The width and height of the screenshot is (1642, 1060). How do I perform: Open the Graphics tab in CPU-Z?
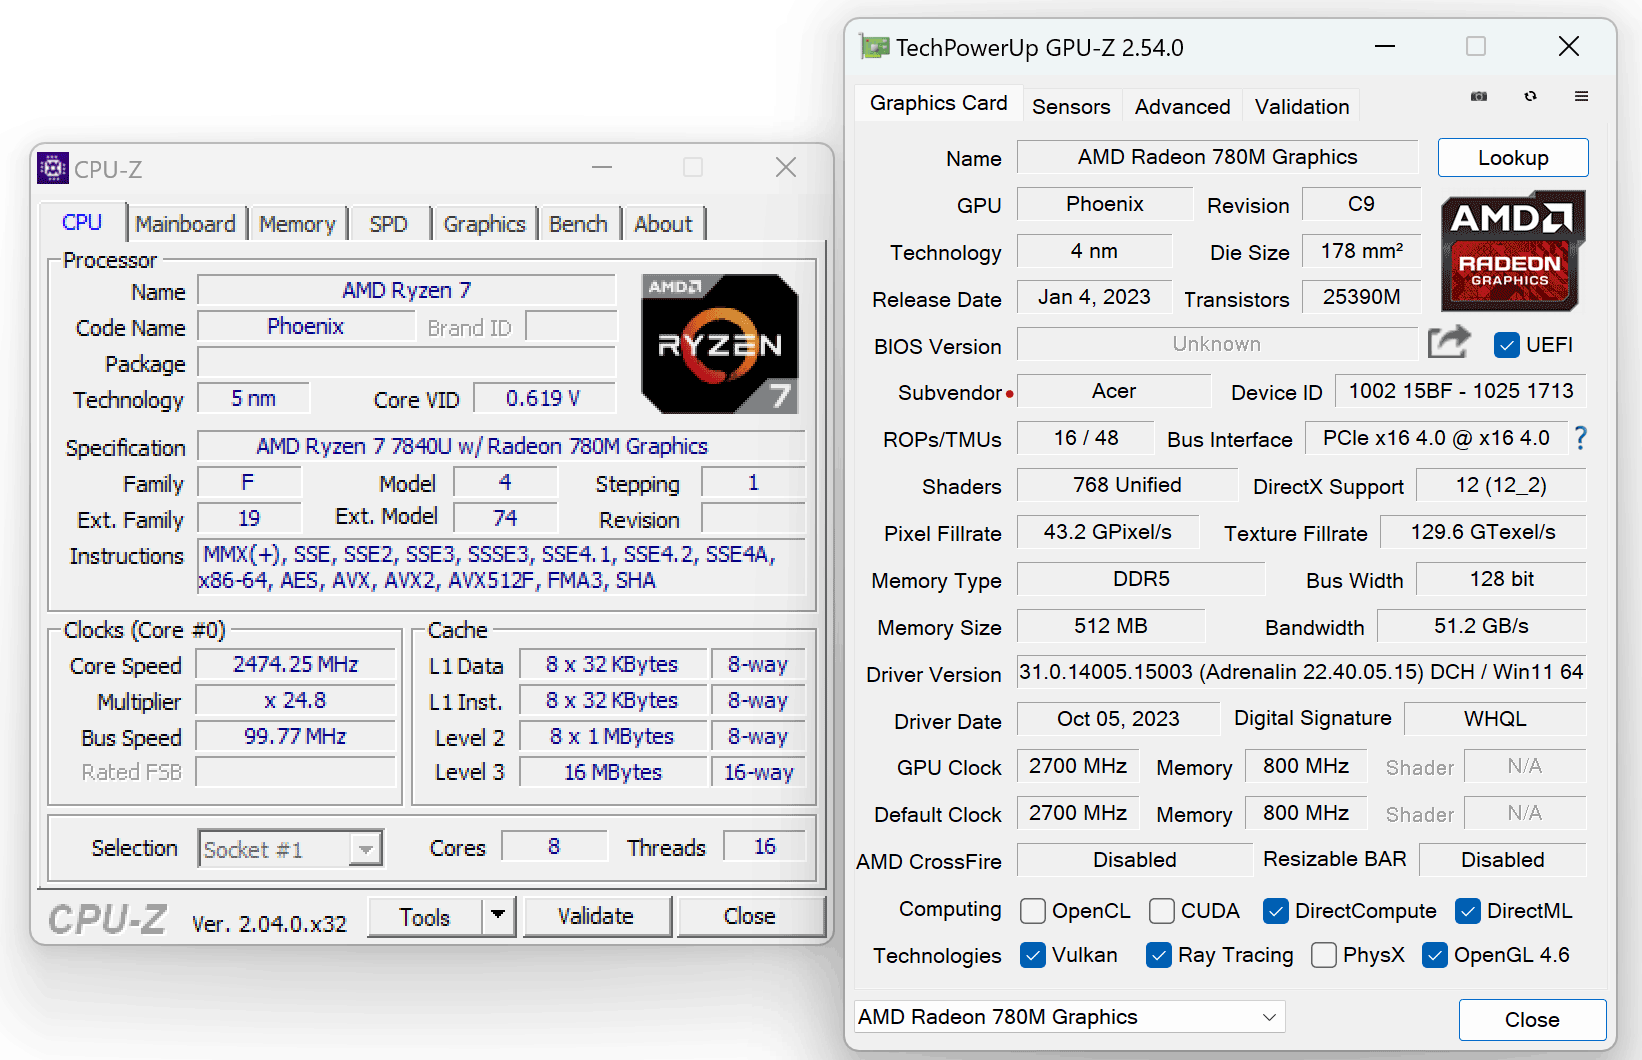tap(485, 224)
